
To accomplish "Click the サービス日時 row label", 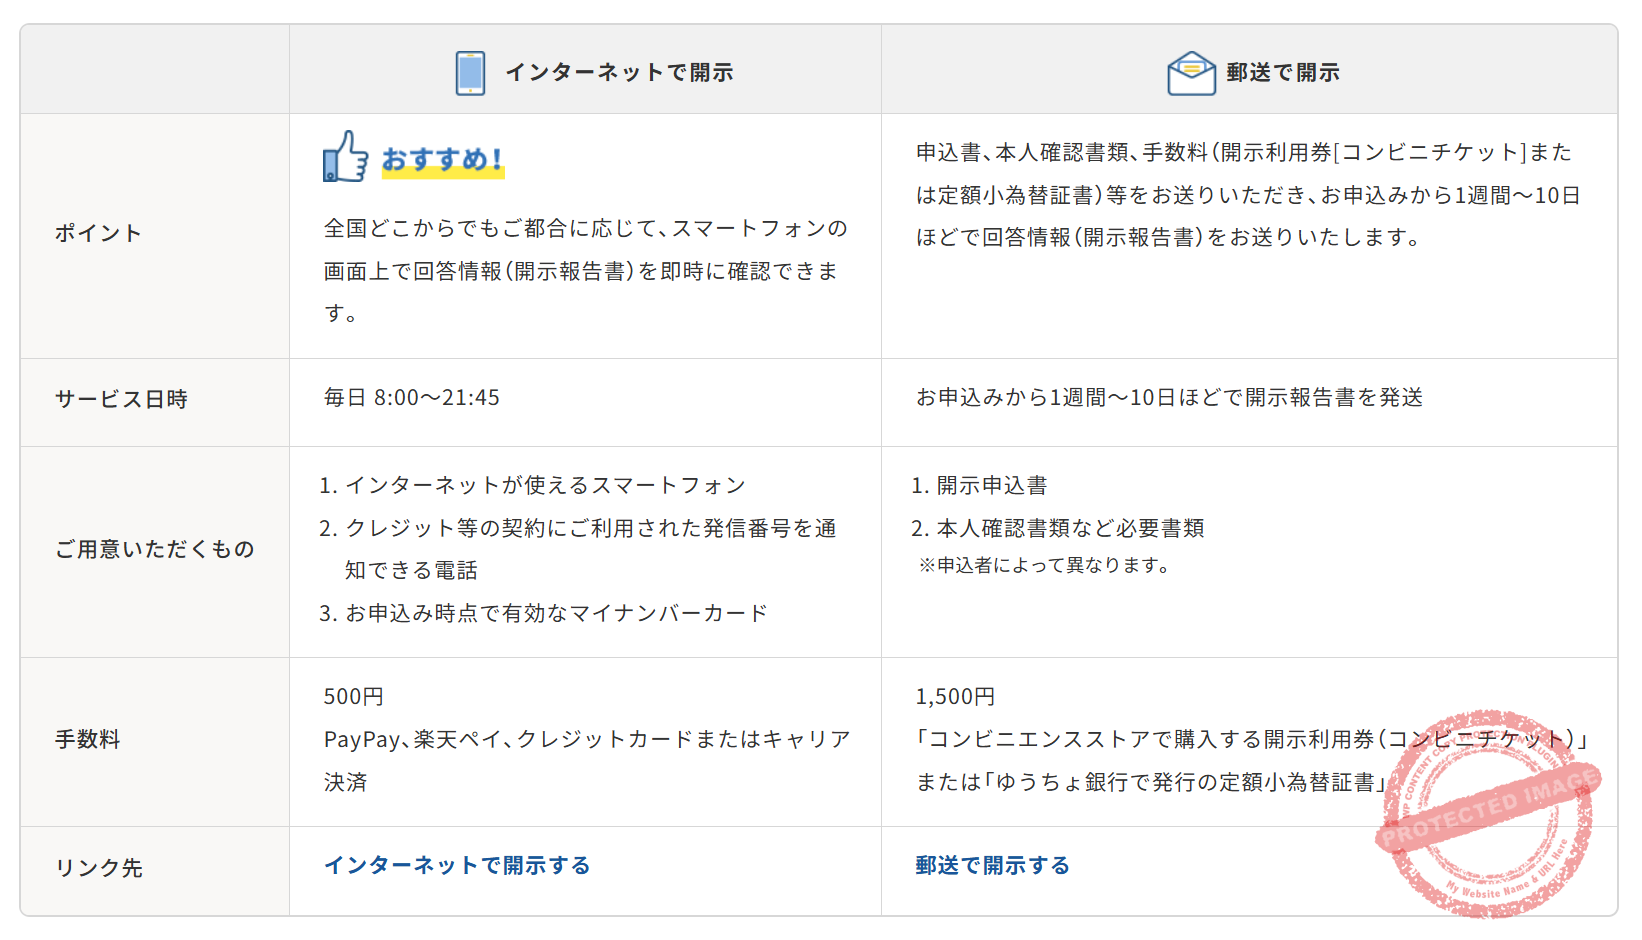I will (121, 399).
